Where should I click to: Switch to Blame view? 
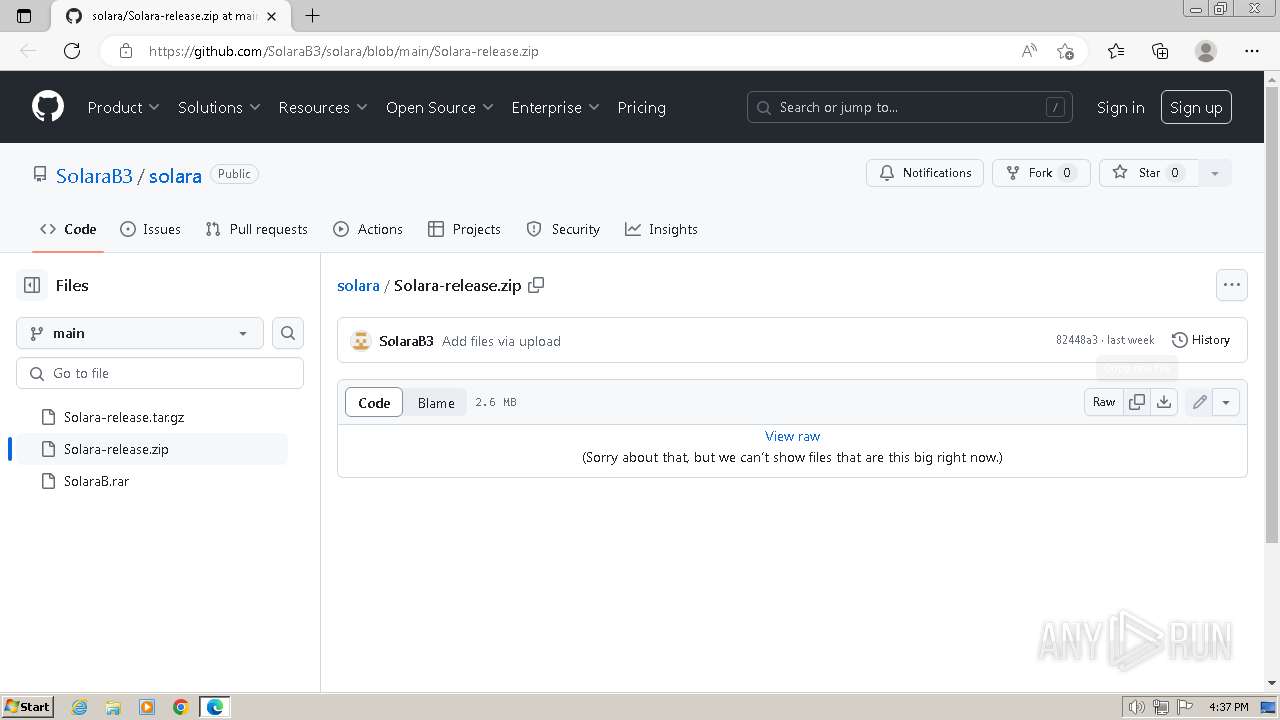tap(436, 402)
